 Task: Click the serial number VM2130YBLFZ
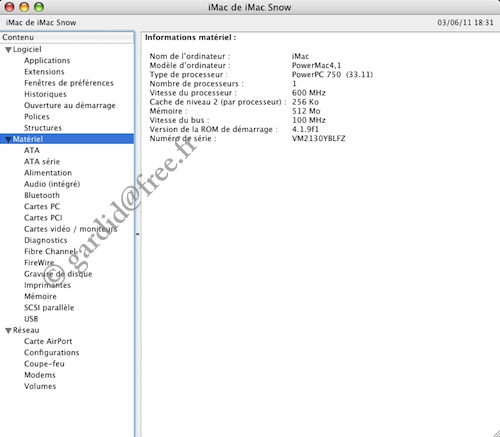tap(319, 139)
